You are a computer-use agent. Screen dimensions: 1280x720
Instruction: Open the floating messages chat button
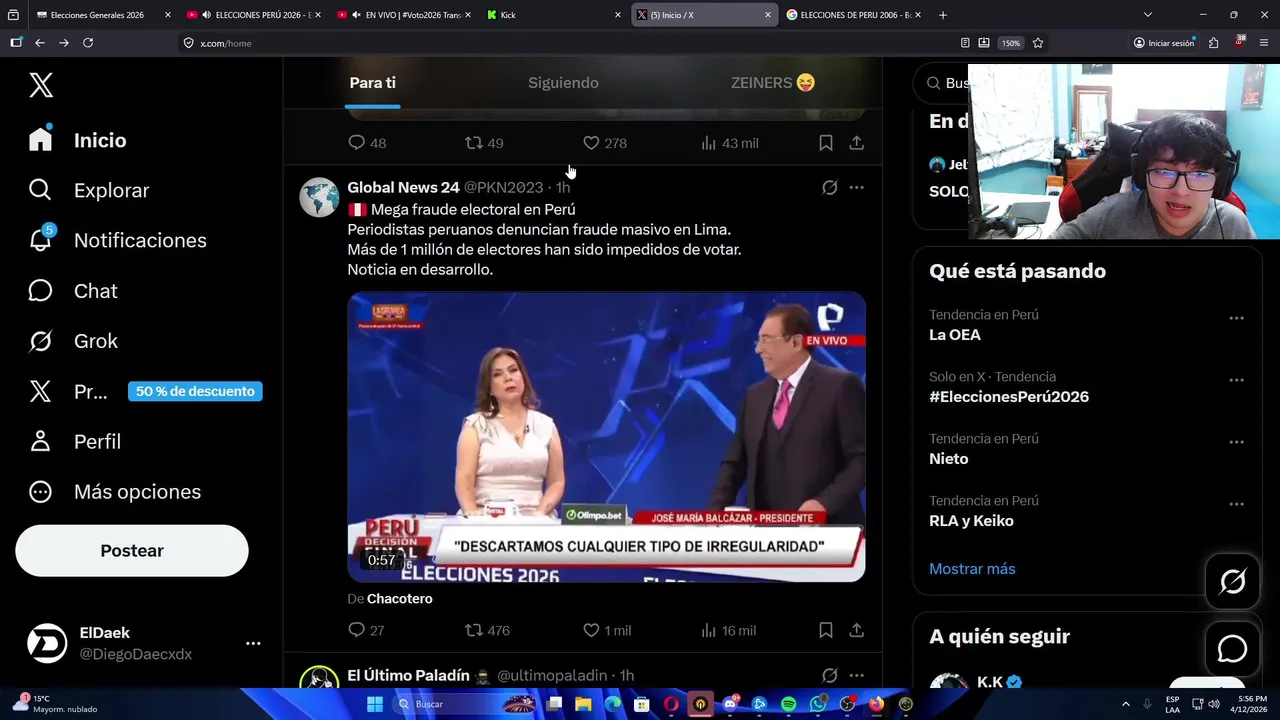click(1232, 649)
